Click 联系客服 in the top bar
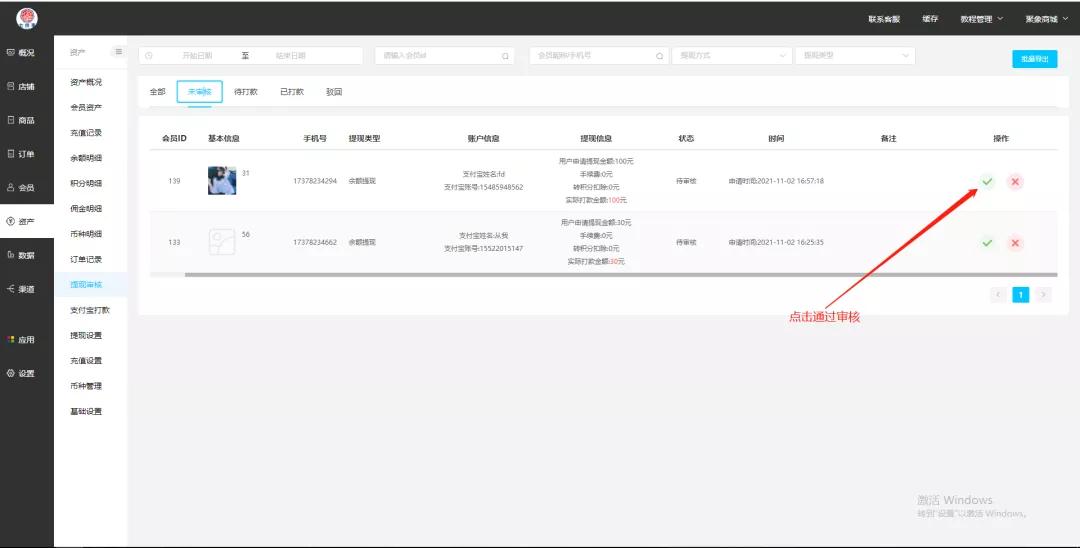 click(884, 19)
